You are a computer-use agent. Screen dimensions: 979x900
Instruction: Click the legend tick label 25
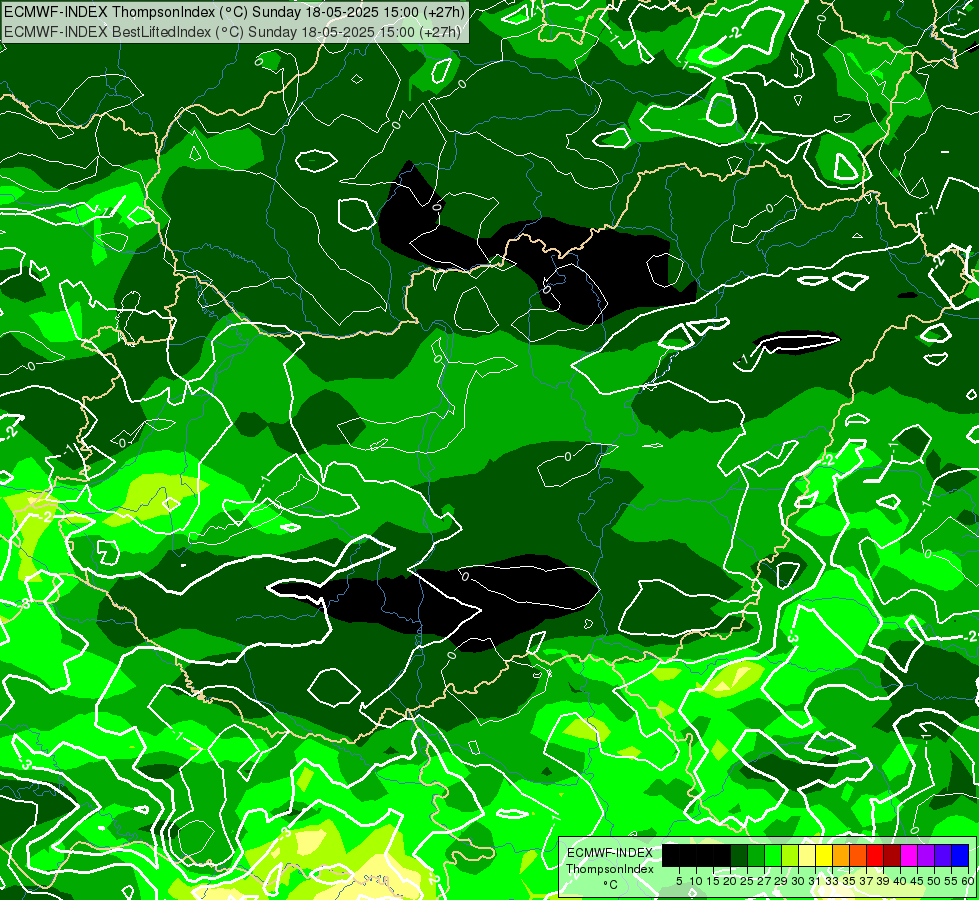pyautogui.click(x=747, y=881)
